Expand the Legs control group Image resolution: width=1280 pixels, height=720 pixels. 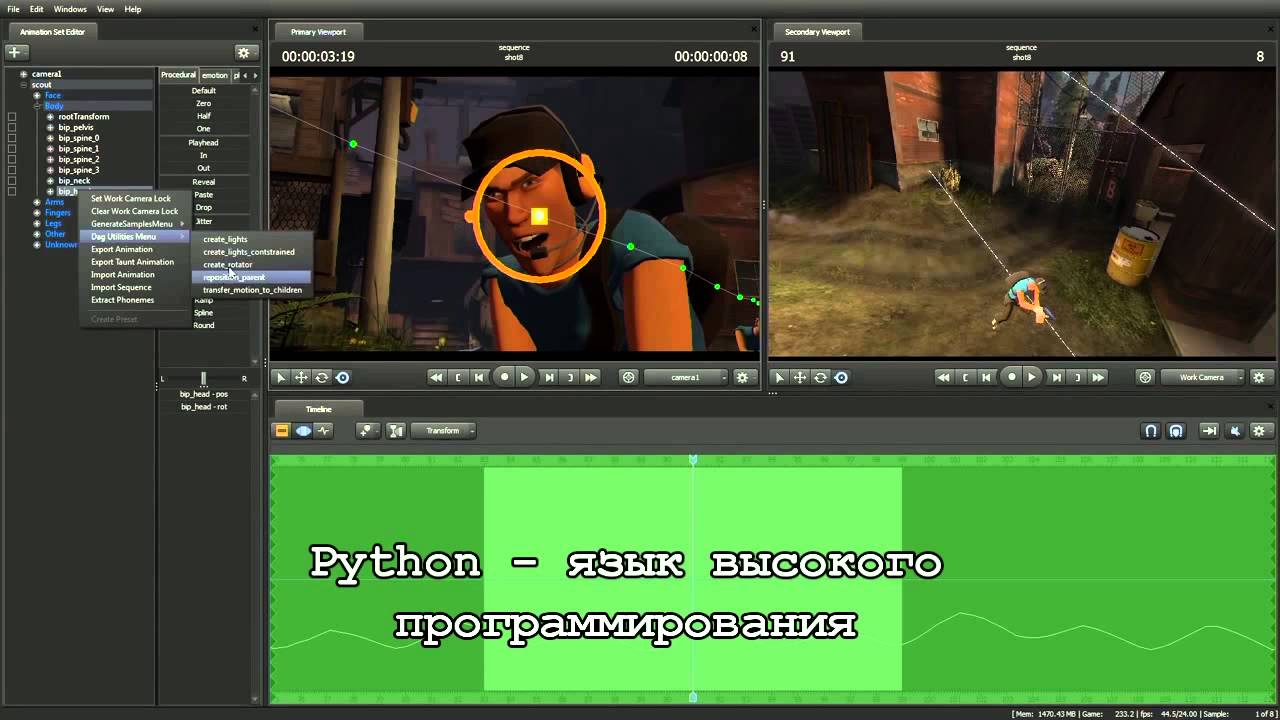tap(37, 224)
